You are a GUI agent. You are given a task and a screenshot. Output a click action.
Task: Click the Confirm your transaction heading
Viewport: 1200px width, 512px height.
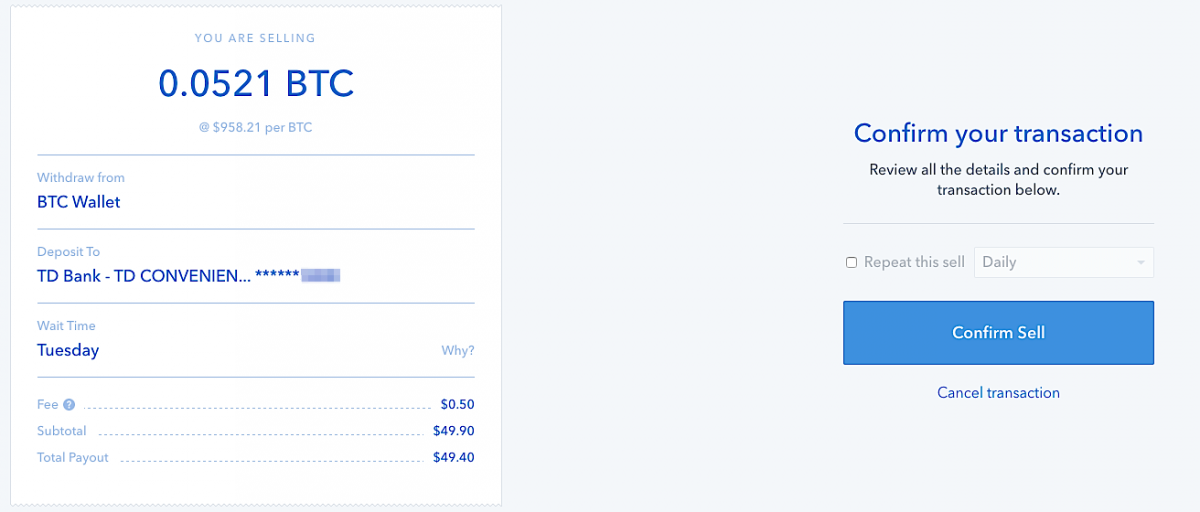pyautogui.click(x=998, y=134)
